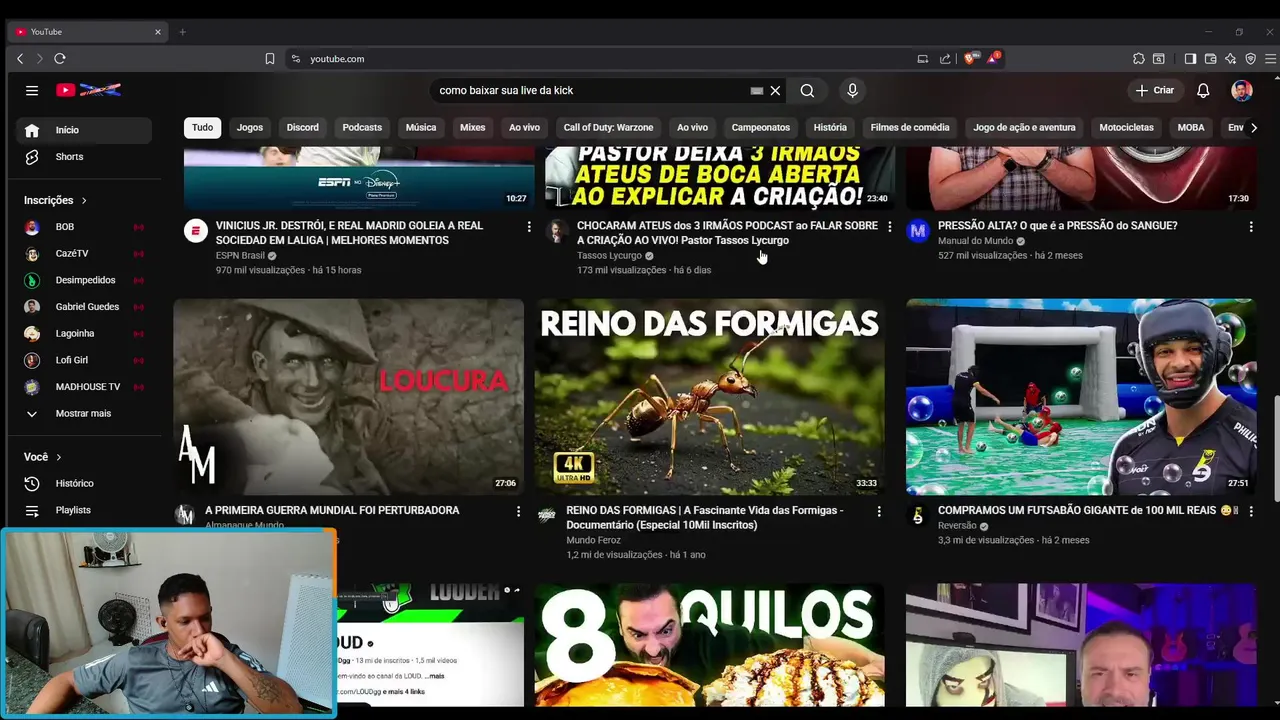
Task: Toggle the browser sidebar panel icon
Action: pos(1190,59)
